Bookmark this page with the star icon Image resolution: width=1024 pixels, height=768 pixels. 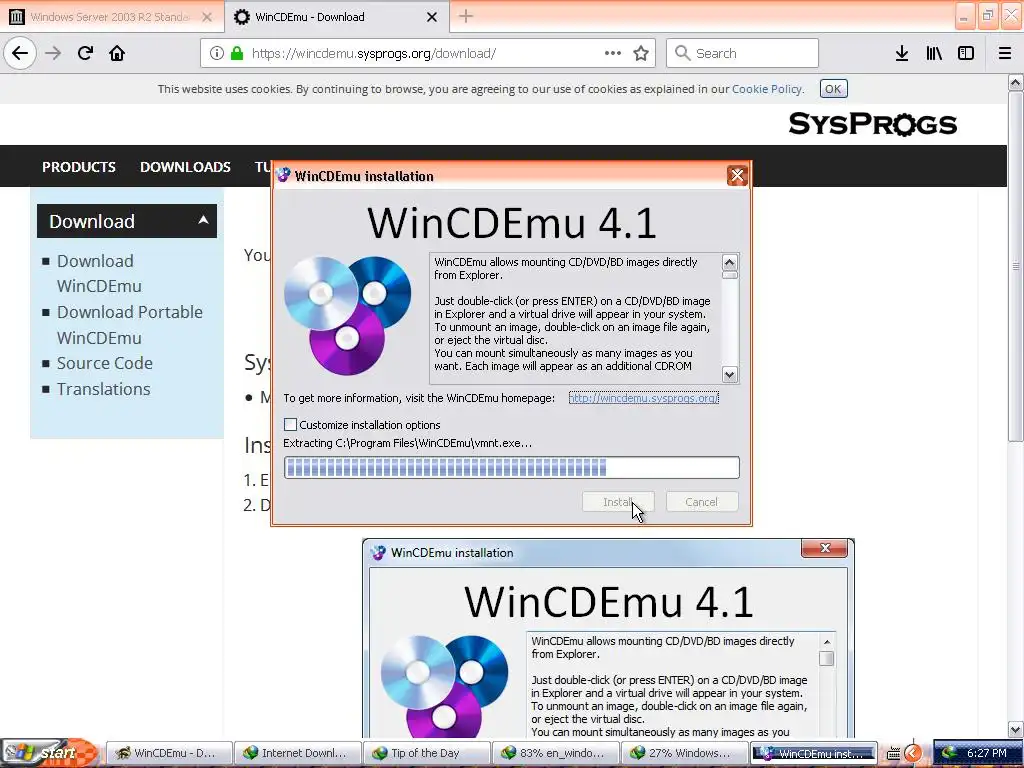[641, 53]
